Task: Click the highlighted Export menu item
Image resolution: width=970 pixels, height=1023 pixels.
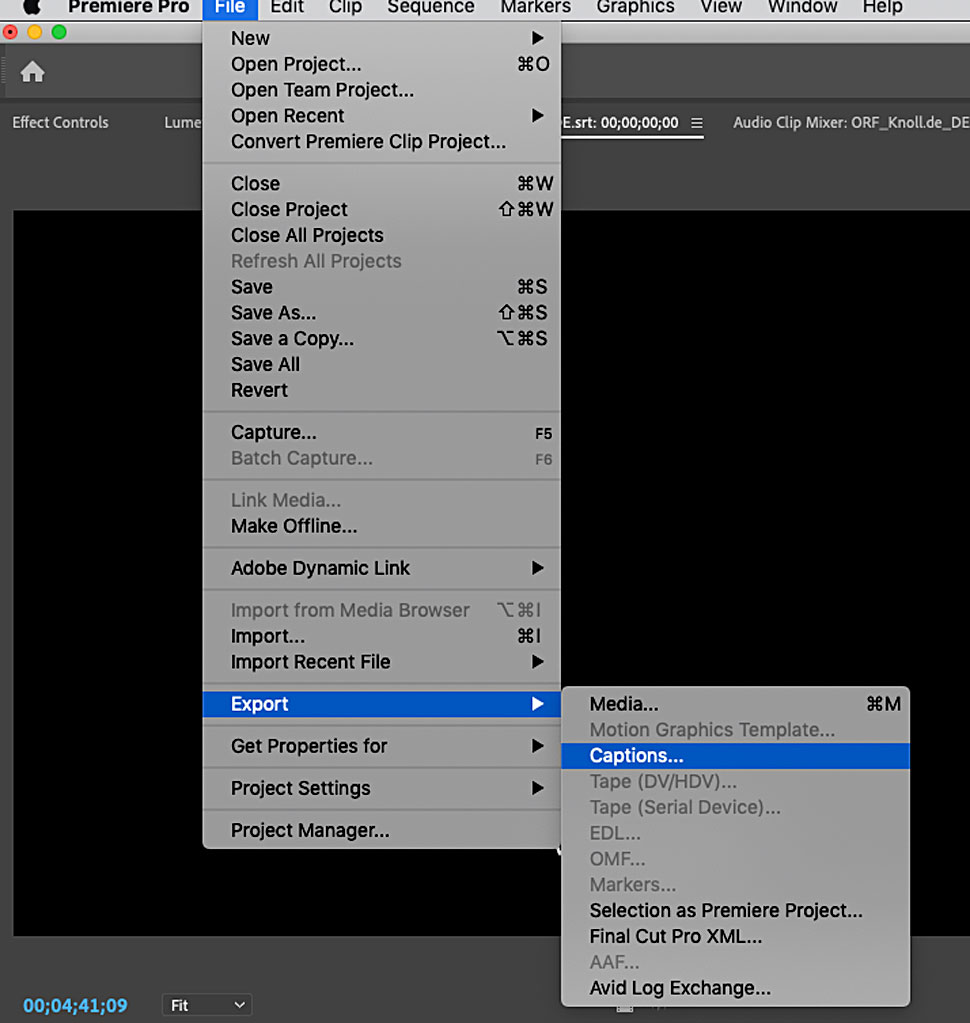Action: pos(382,704)
